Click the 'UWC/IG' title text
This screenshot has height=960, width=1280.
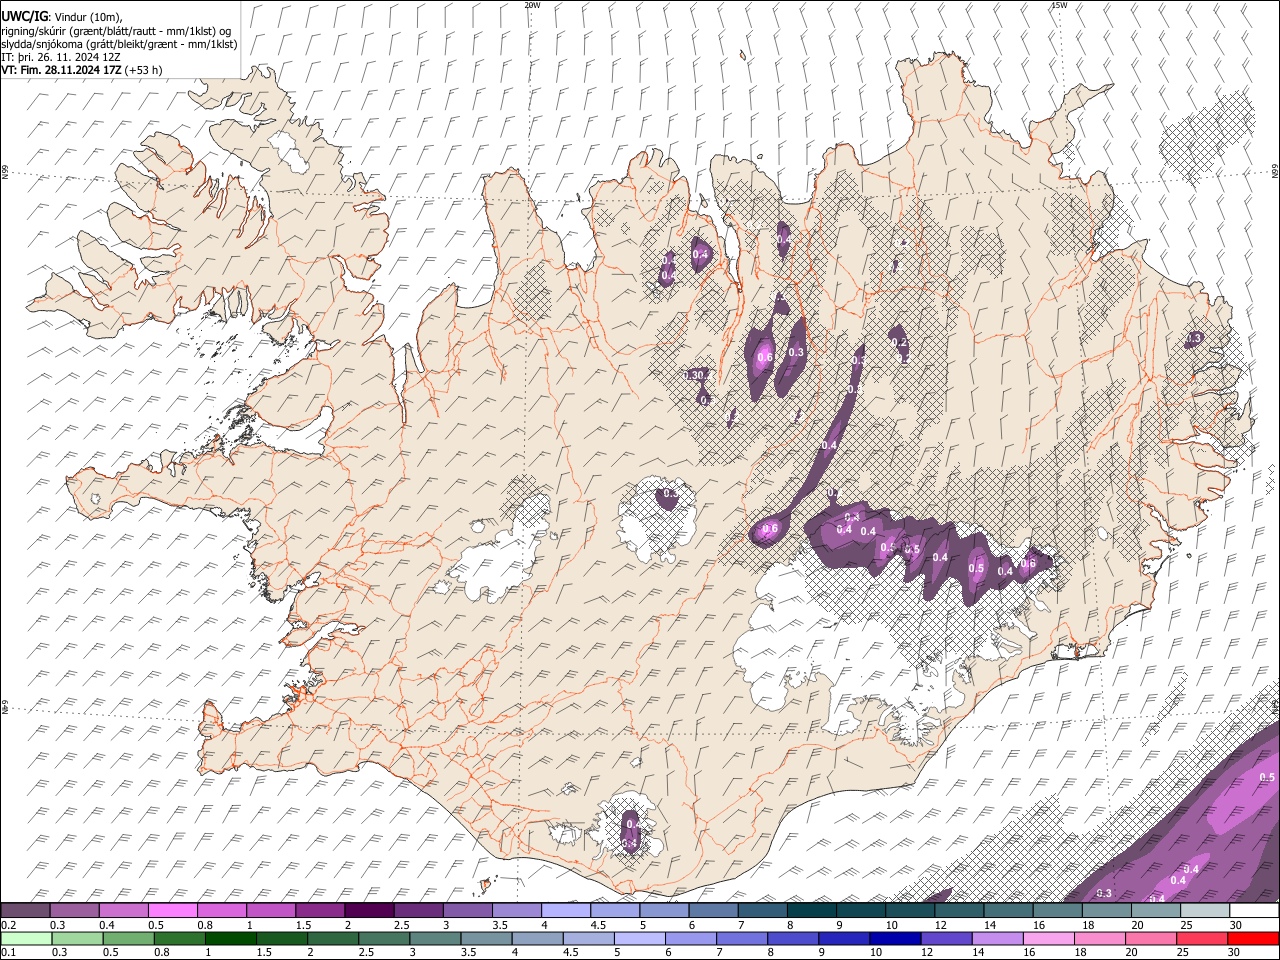click(25, 16)
